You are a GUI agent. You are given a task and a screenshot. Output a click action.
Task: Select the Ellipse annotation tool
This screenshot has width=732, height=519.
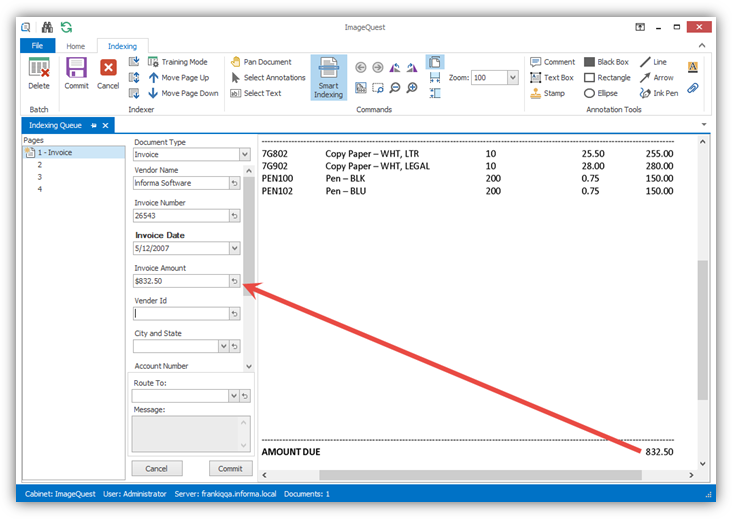(x=601, y=93)
